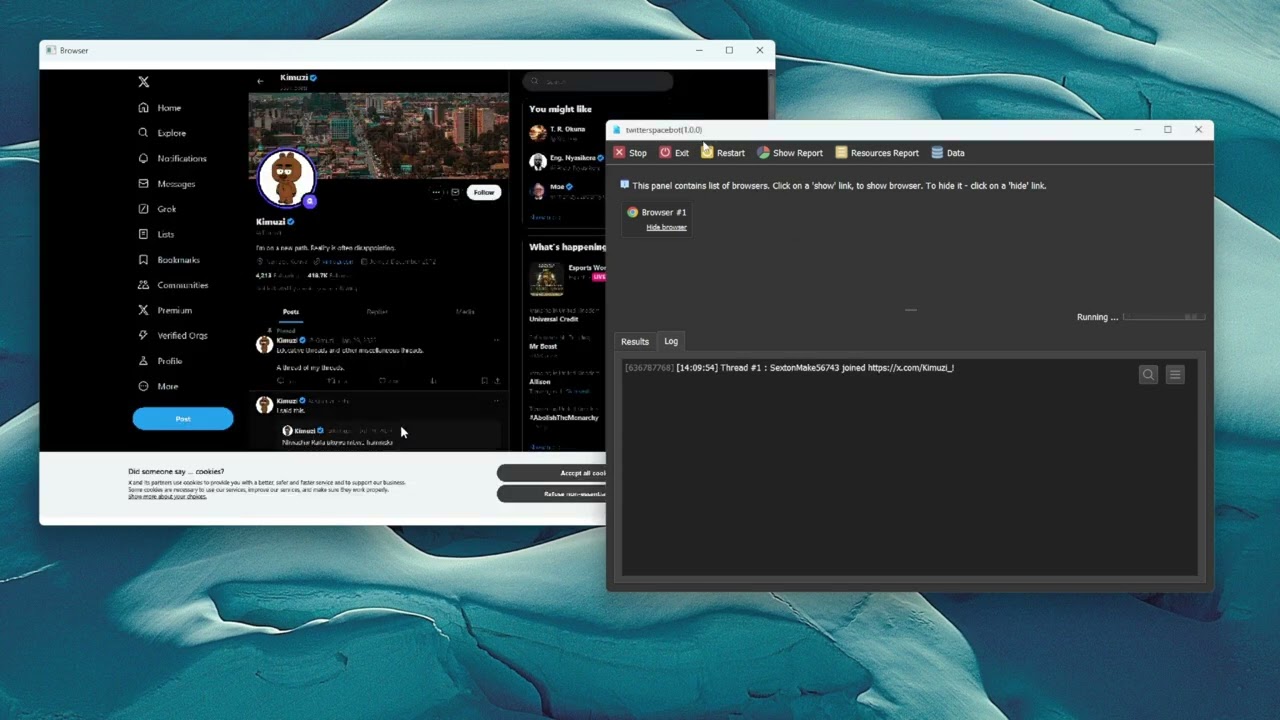
Task: Open Explore in X sidebar
Action: [x=162, y=133]
